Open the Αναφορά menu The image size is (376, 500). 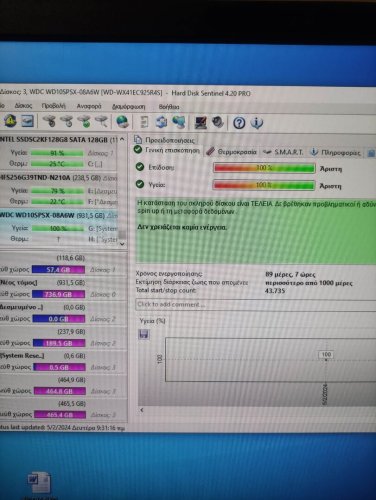(89, 106)
